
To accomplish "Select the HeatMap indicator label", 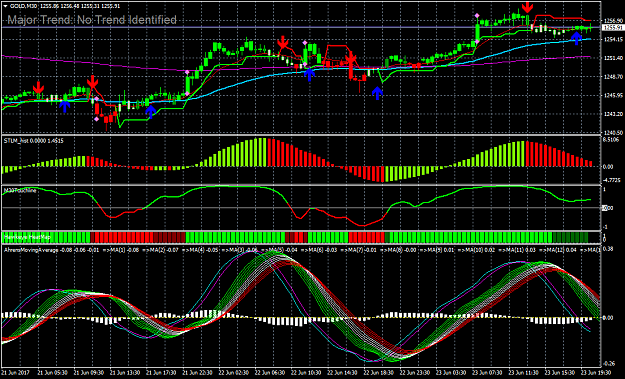I will pyautogui.click(x=28, y=238).
